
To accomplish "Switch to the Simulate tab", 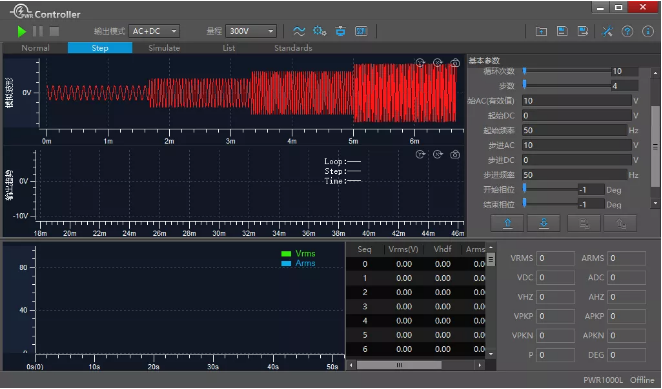I will point(164,48).
